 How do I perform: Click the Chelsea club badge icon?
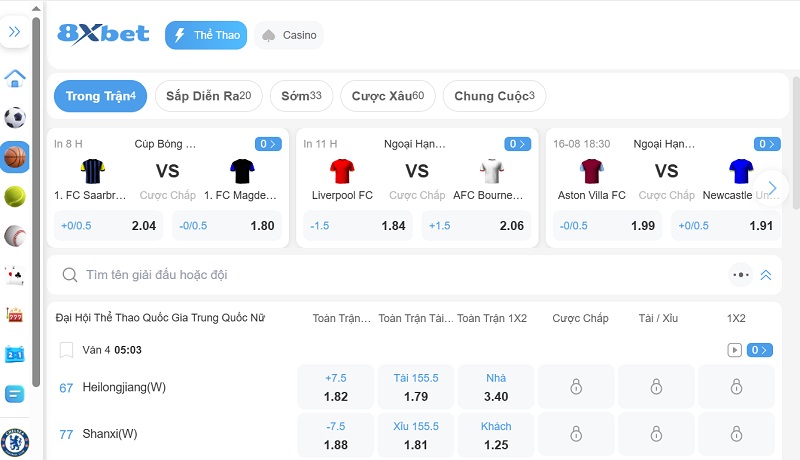click(x=15, y=441)
